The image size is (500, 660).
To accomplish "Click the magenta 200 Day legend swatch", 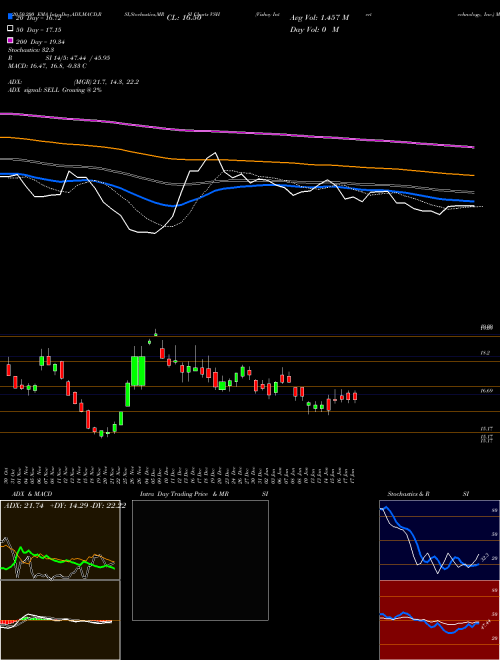I will (10, 40).
